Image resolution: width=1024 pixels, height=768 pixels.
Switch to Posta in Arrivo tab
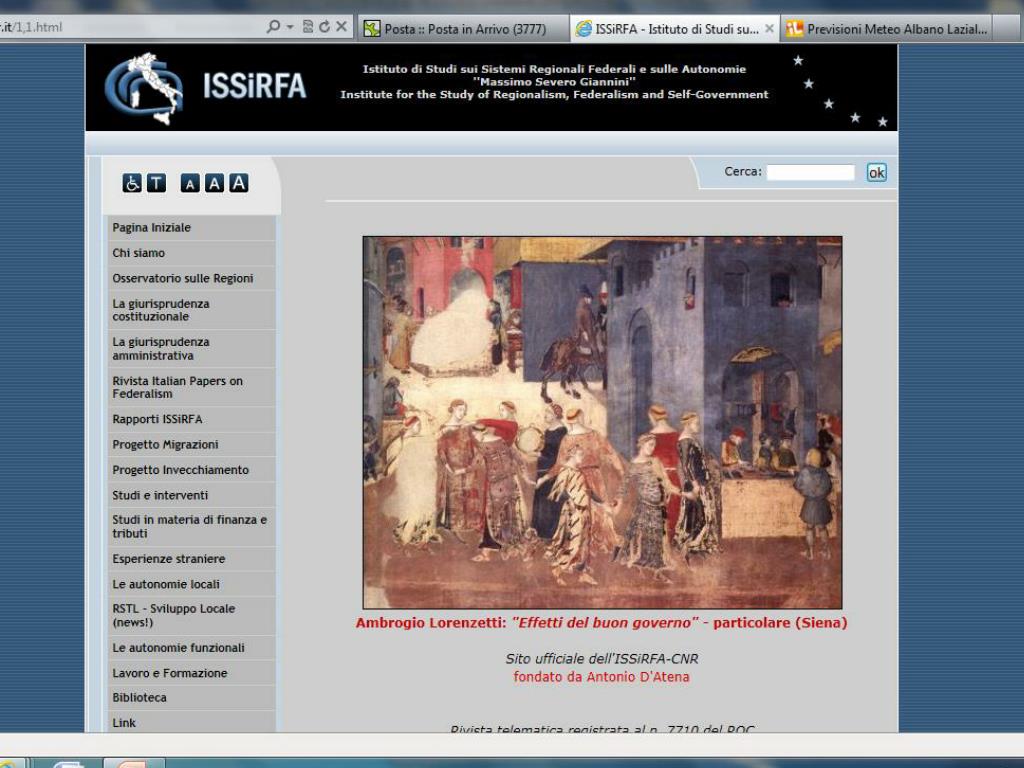coord(462,29)
